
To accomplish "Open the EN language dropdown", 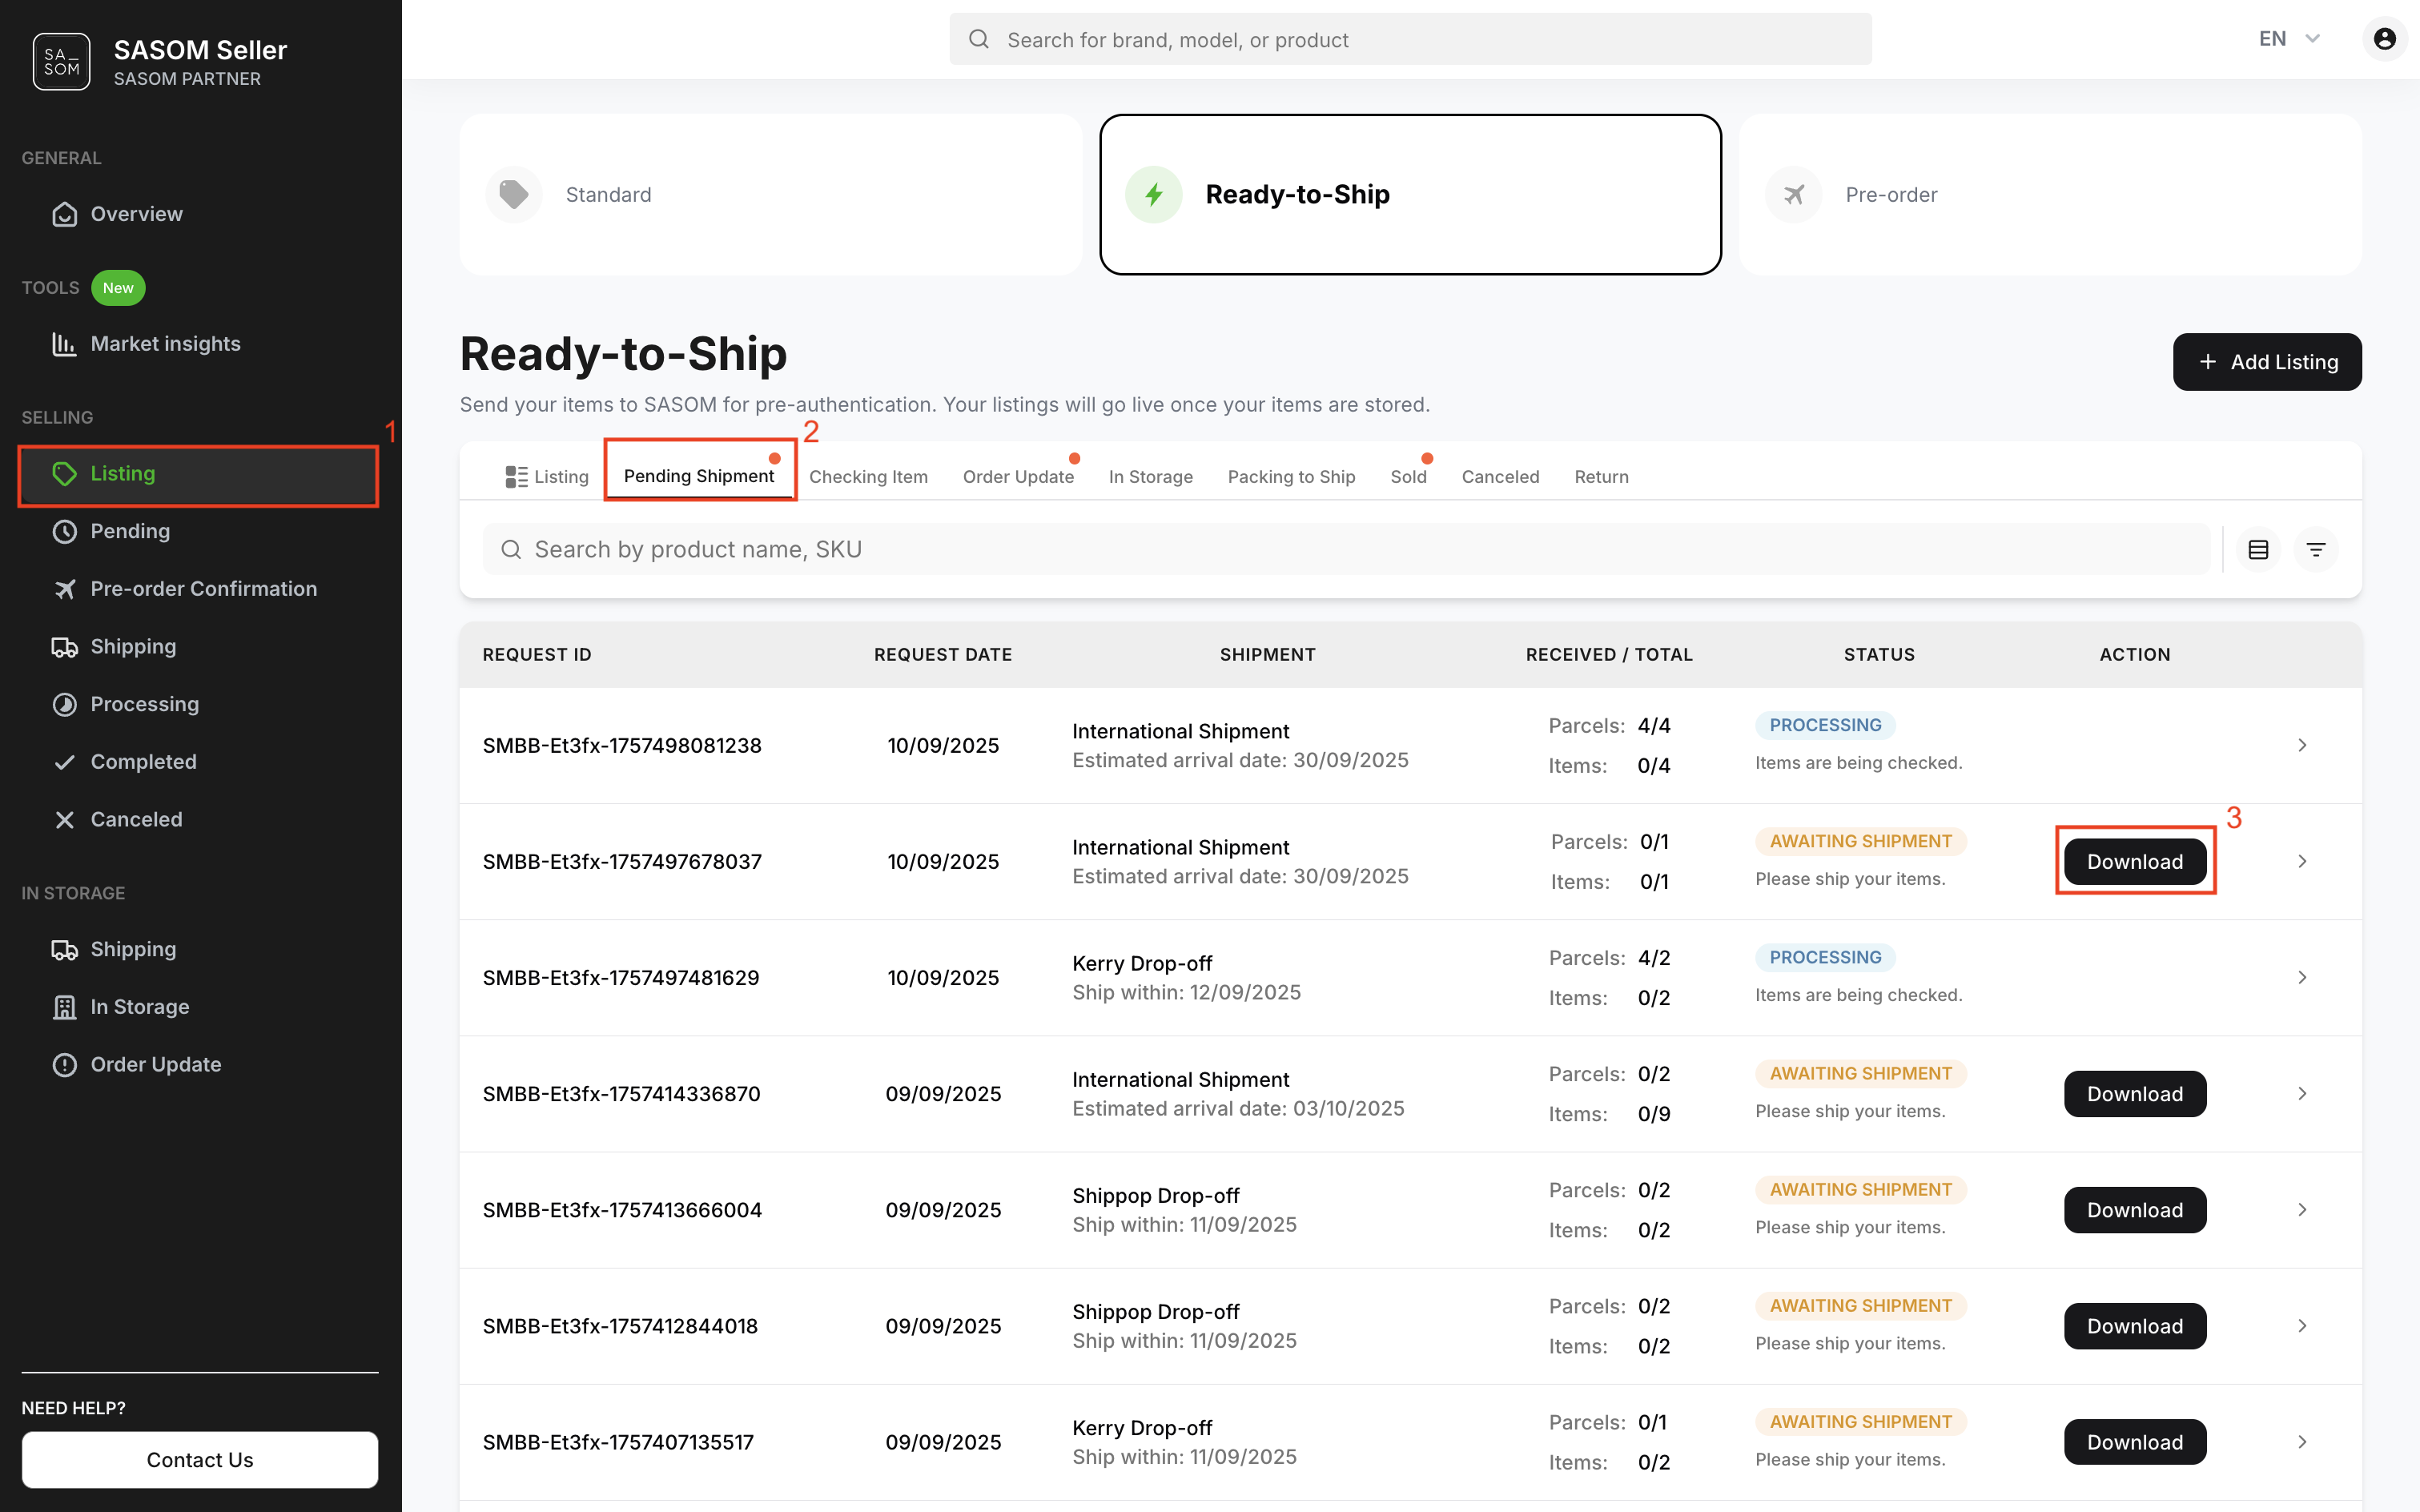I will (x=2288, y=39).
